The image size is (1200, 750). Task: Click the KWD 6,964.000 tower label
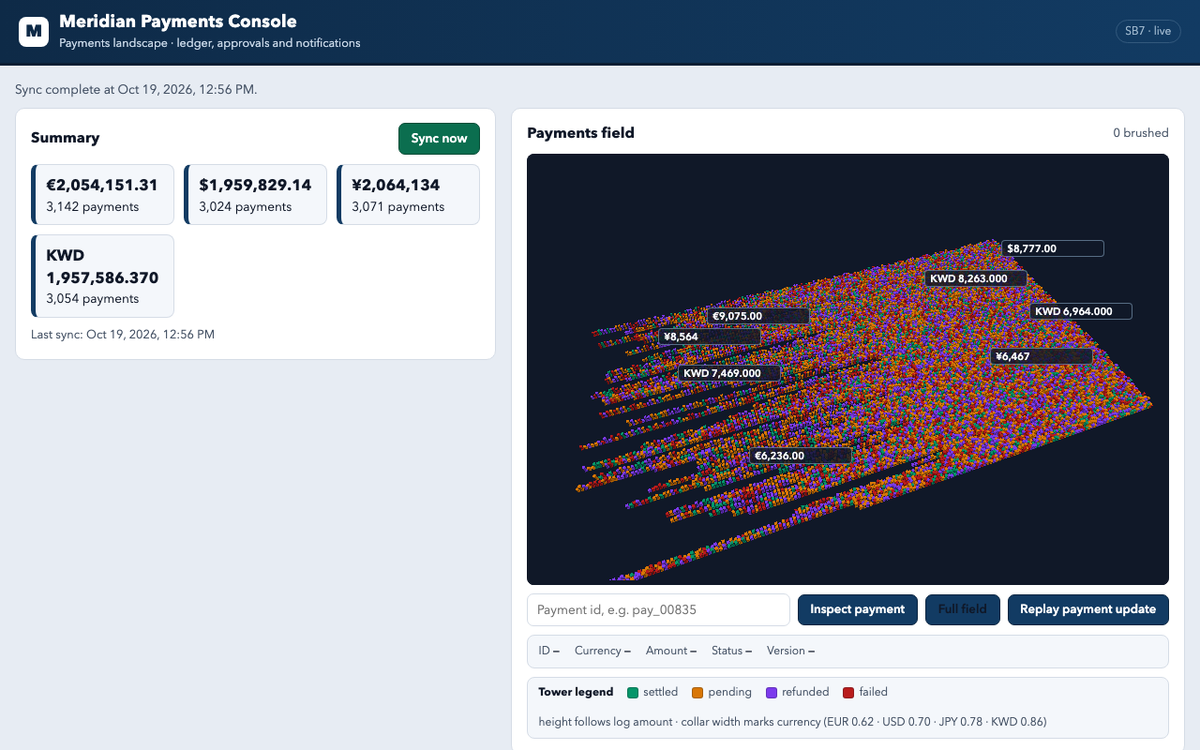tap(1081, 311)
